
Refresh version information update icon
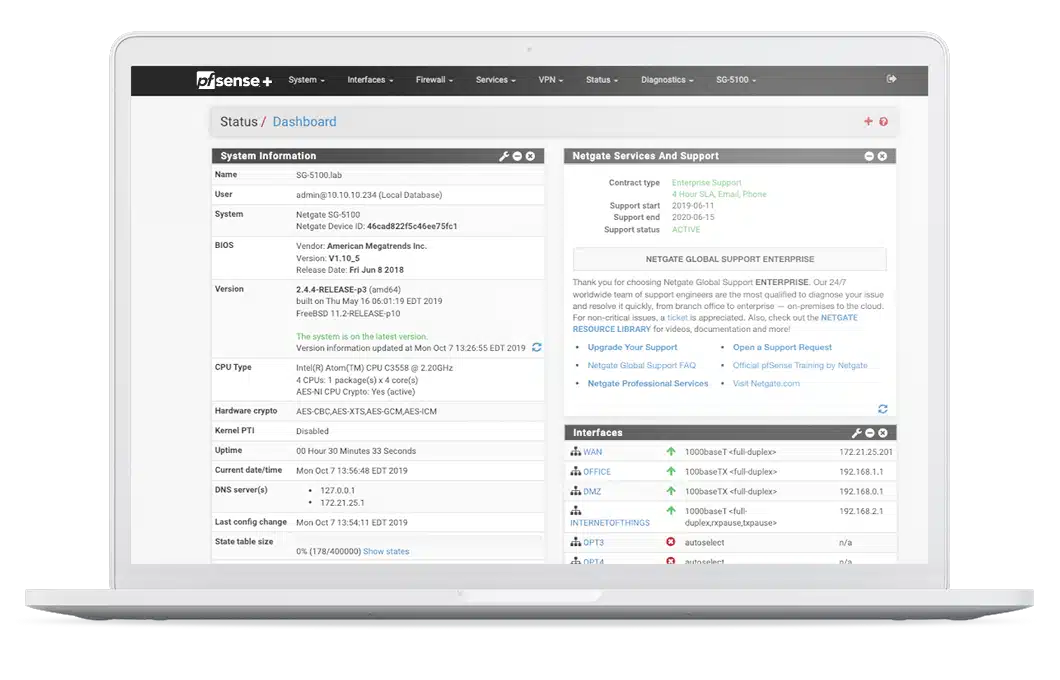[x=537, y=347]
